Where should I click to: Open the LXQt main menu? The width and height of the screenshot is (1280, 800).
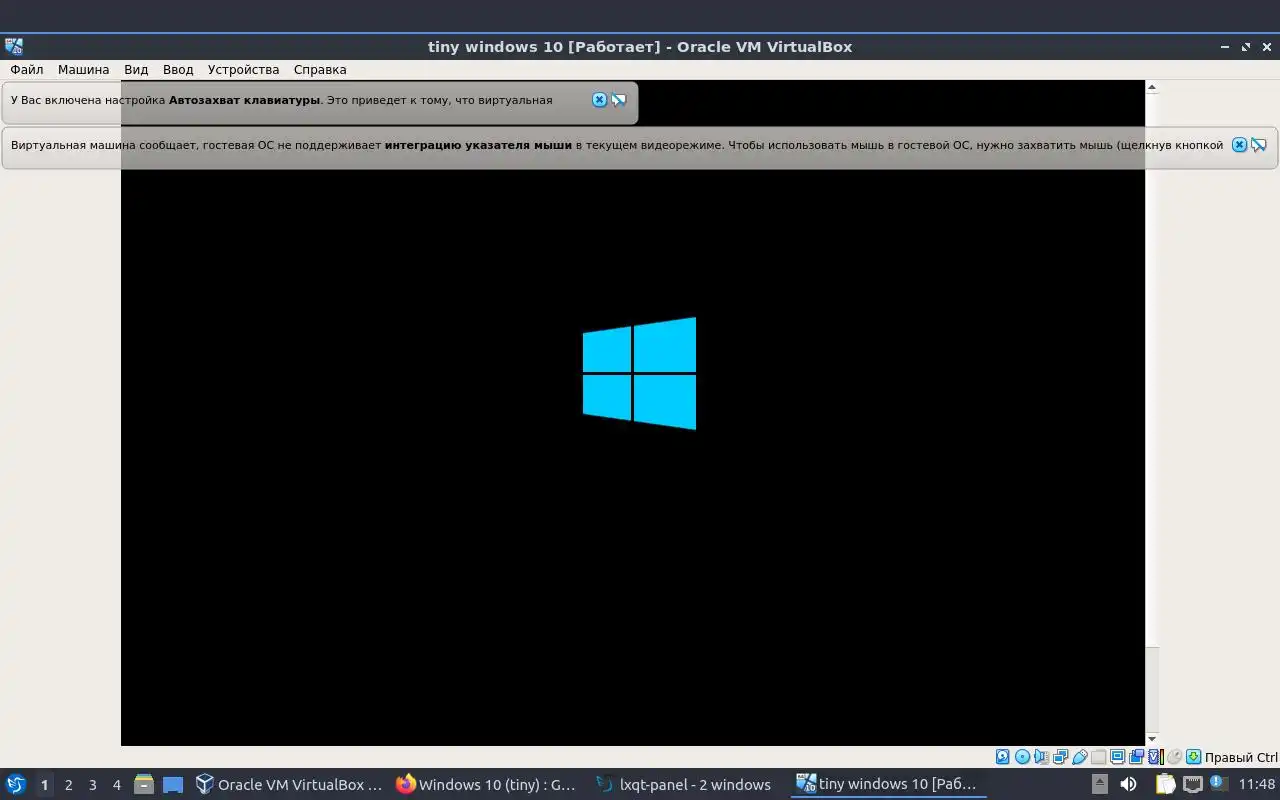point(15,784)
